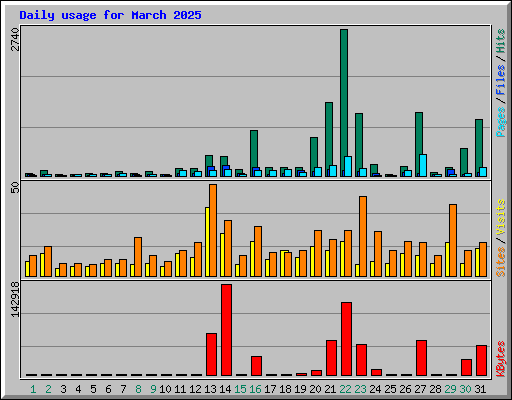Click the orange bar for day 29
The height and width of the screenshot is (400, 512).
[x=453, y=240]
